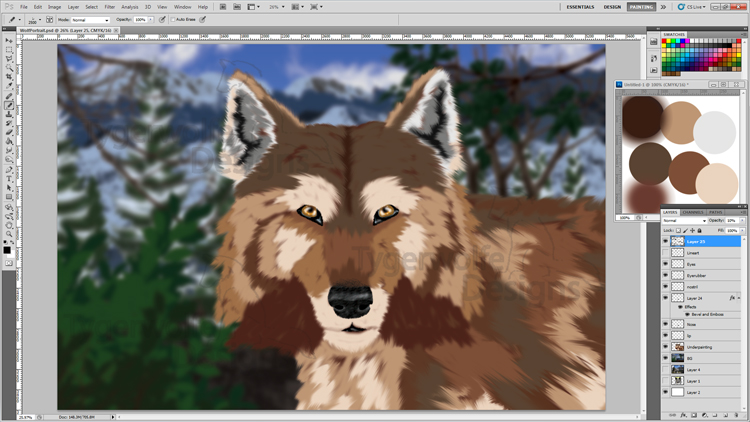Select the Move tool in toolbox

pos(9,40)
